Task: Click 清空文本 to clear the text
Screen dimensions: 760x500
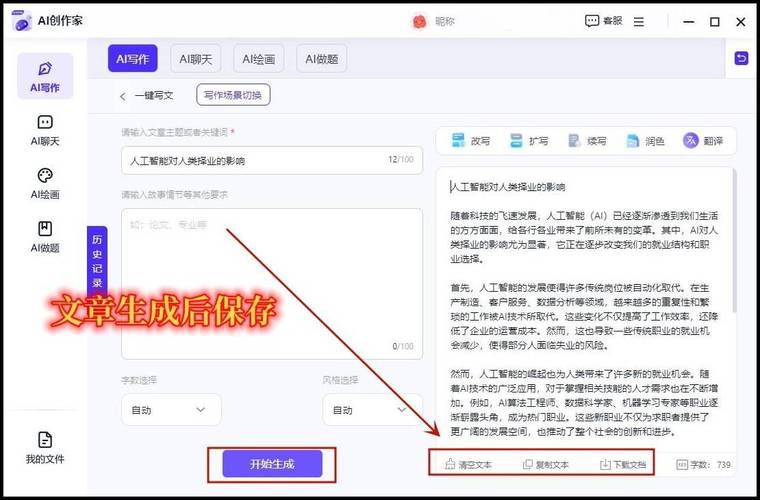Action: (468, 465)
